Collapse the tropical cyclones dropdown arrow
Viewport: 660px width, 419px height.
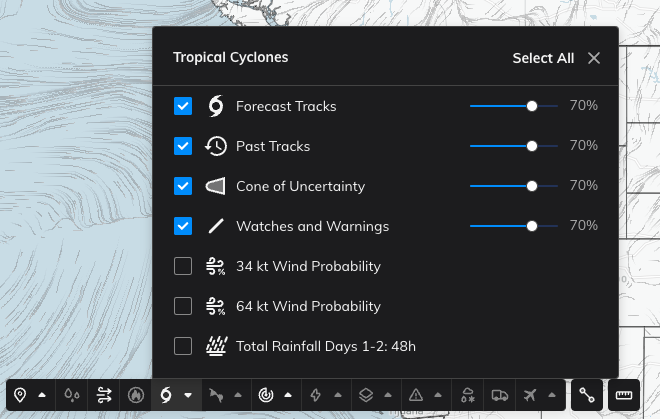(188, 395)
